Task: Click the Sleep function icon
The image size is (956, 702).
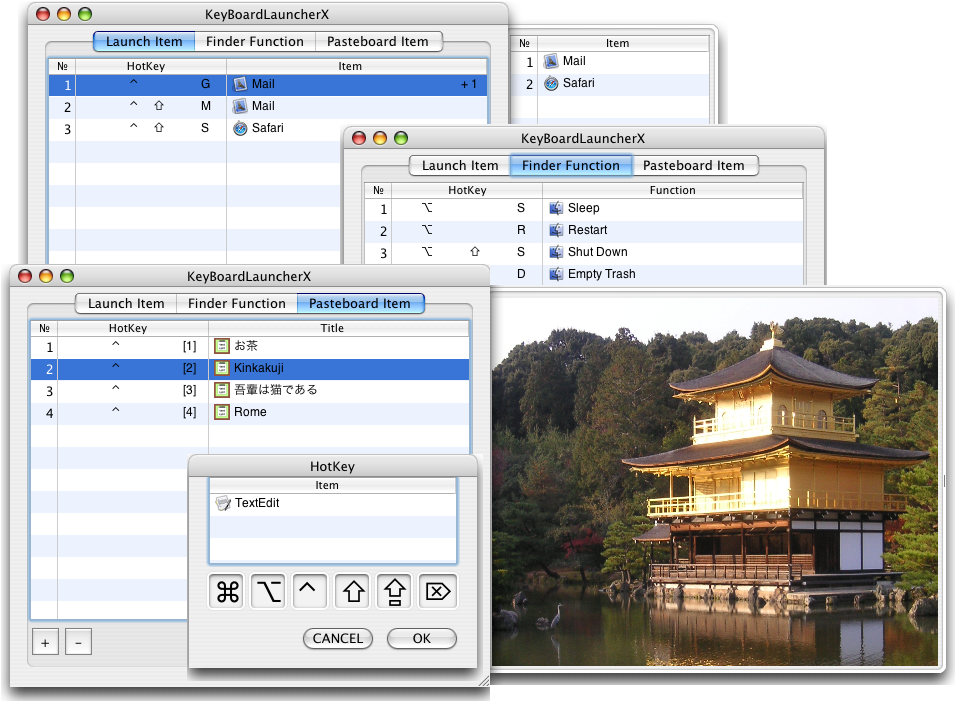Action: [557, 209]
